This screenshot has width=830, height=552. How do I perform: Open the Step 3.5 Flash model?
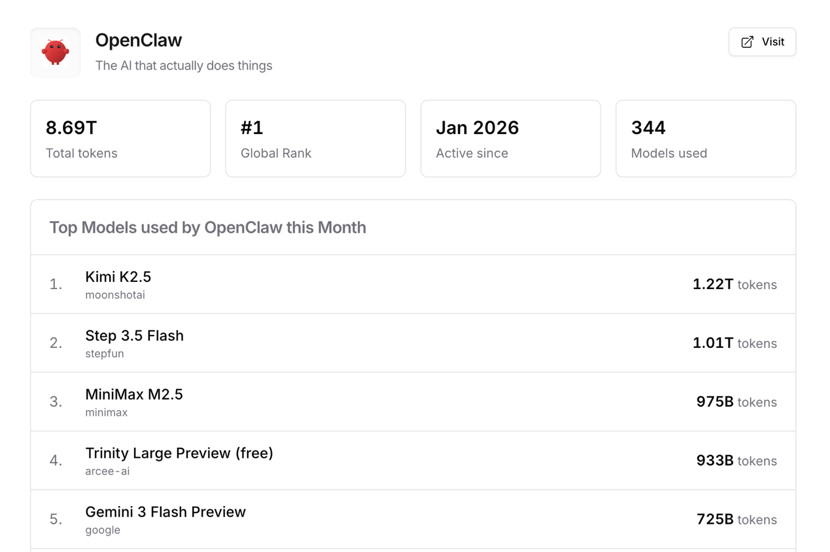point(134,336)
